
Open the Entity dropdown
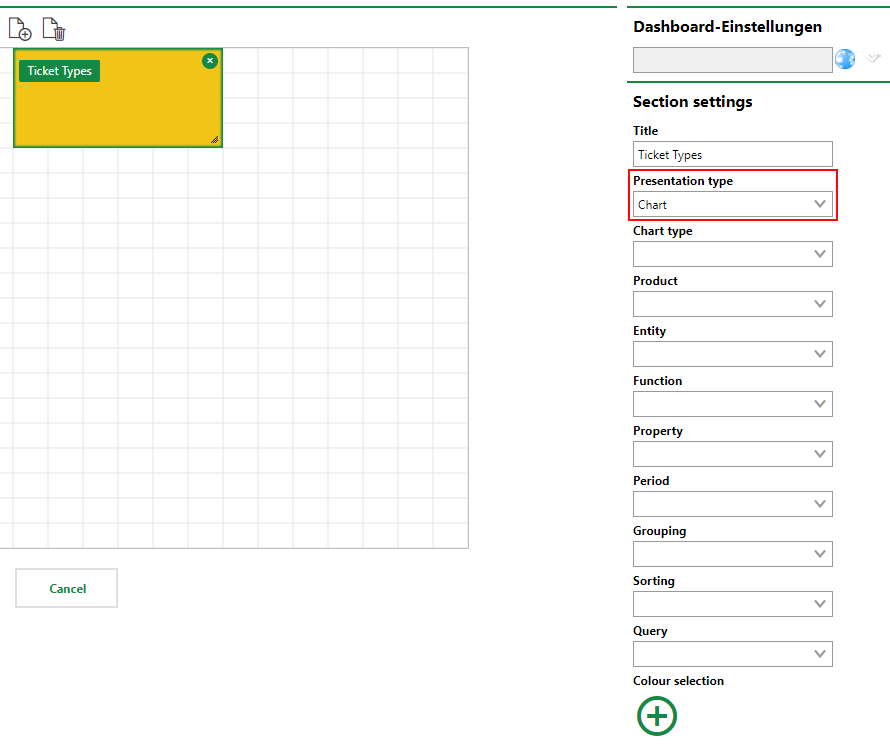coord(732,354)
